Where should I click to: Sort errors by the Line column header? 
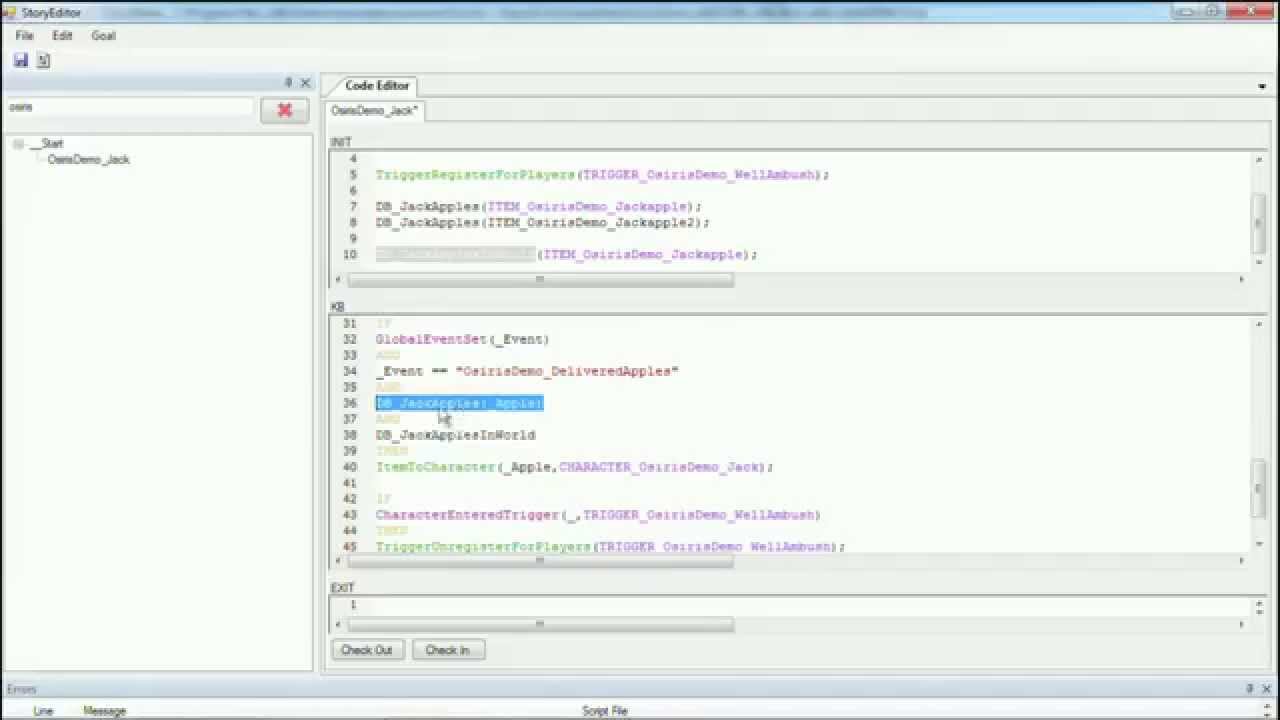click(x=43, y=711)
